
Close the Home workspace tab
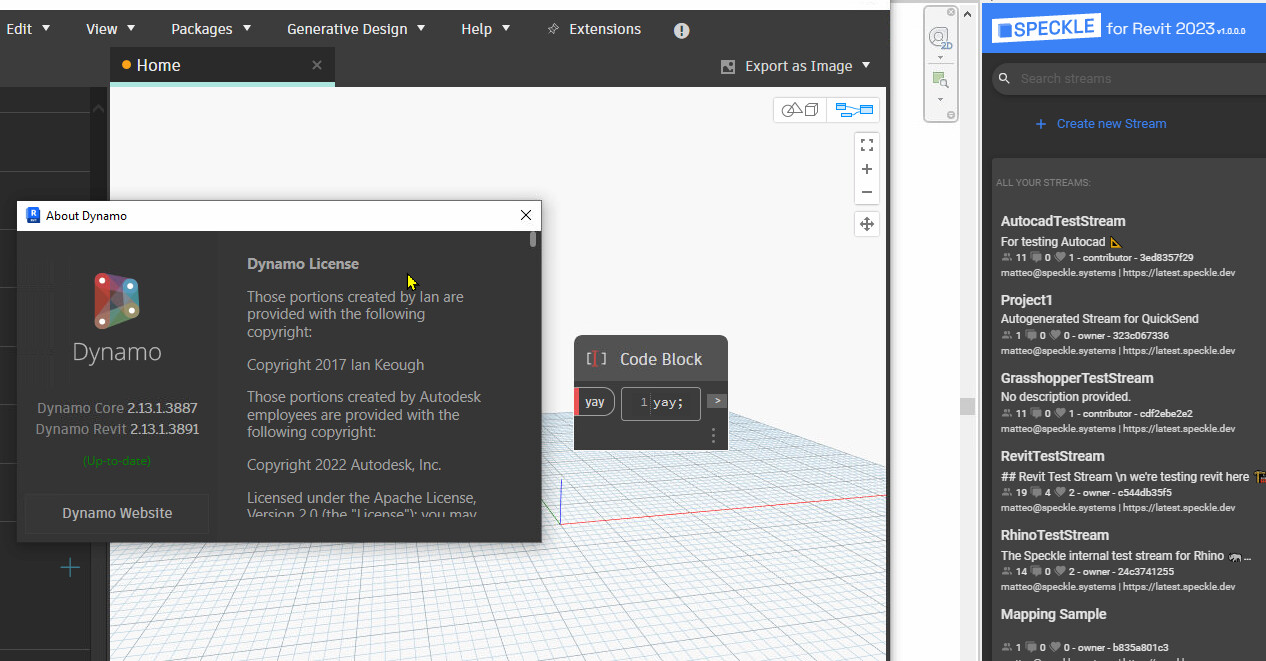click(x=317, y=65)
